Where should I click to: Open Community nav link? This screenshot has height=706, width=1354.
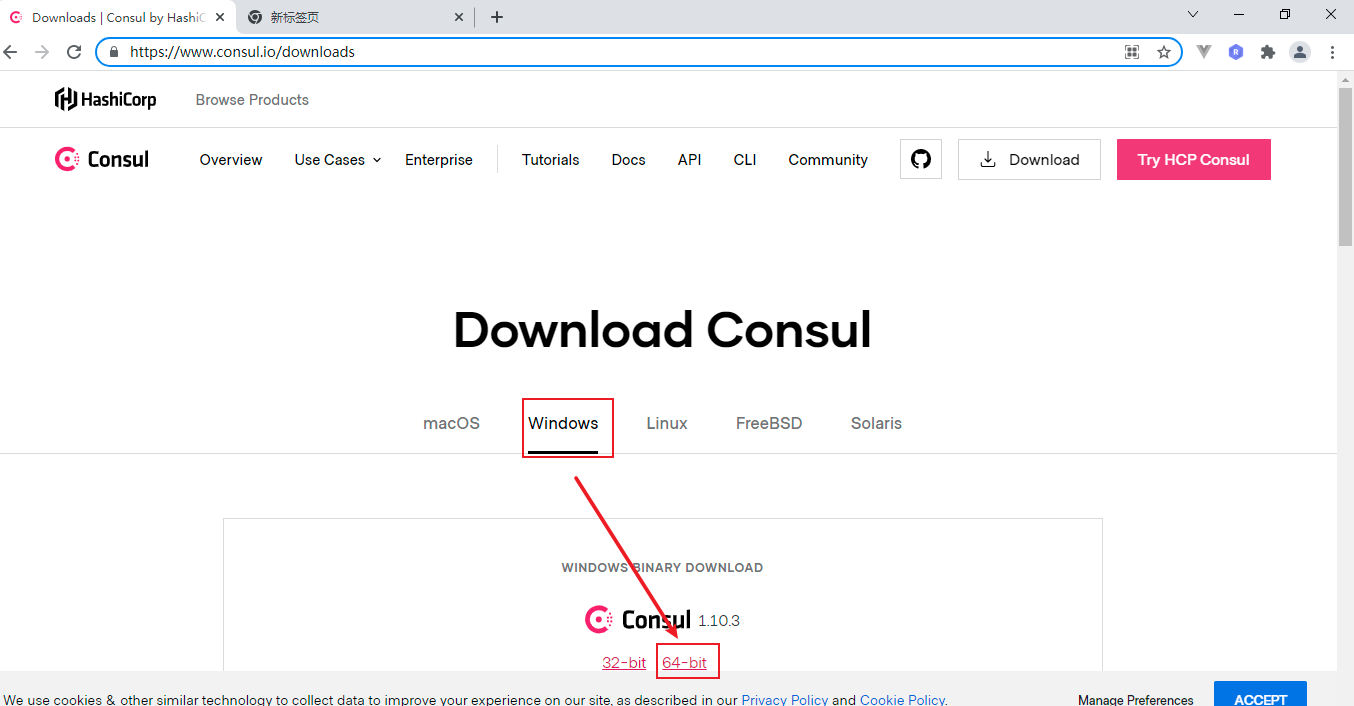[x=828, y=160]
